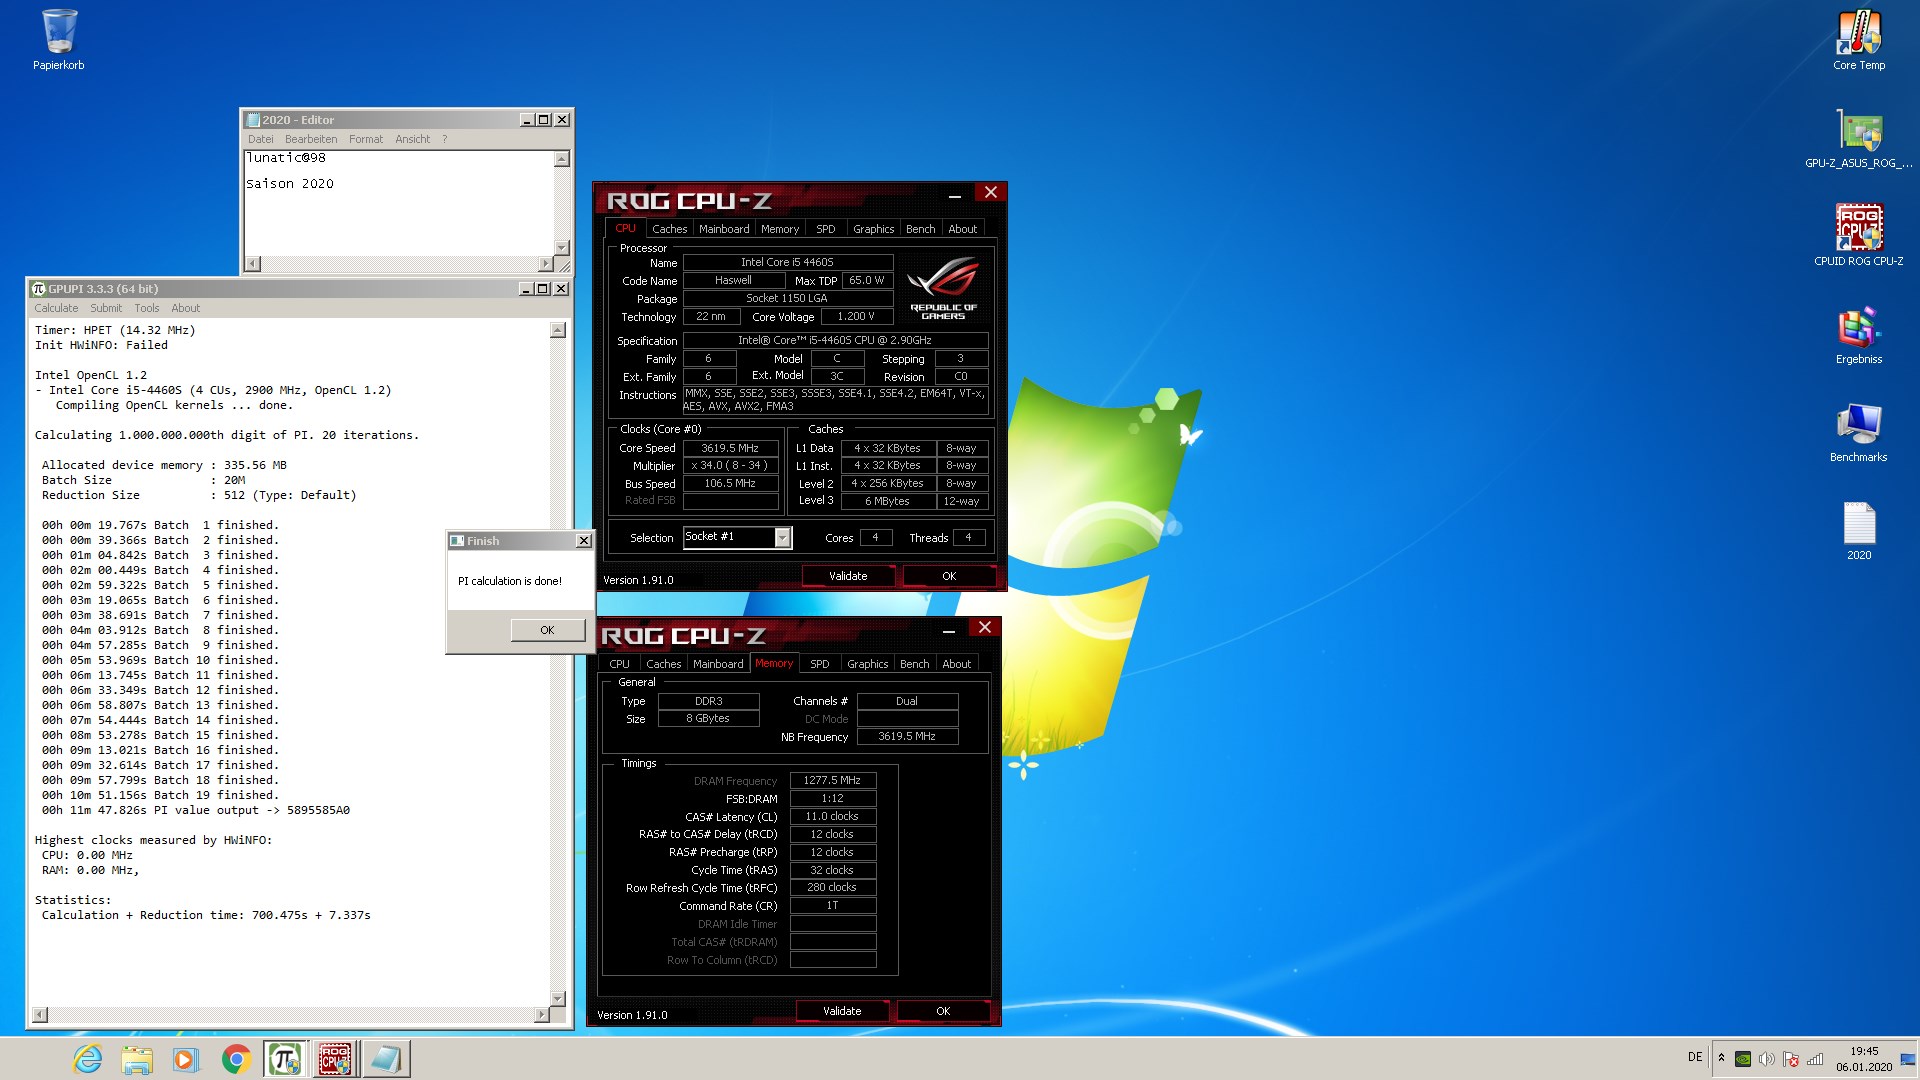
Task: Click OK in lower CPU-Z memory window
Action: [x=943, y=1011]
